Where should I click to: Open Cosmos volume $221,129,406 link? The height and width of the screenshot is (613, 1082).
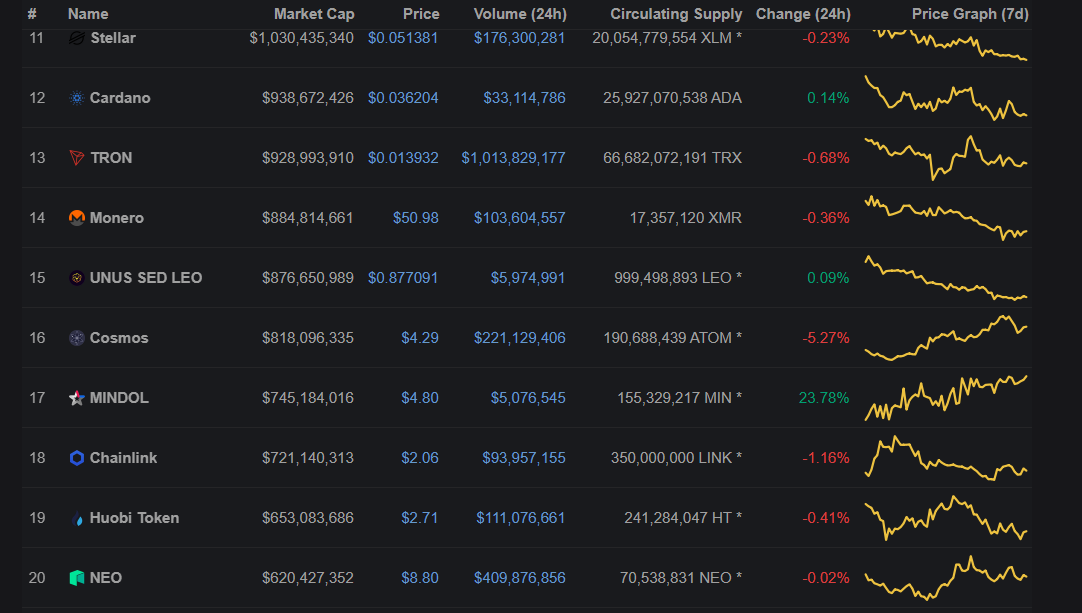[x=520, y=338]
